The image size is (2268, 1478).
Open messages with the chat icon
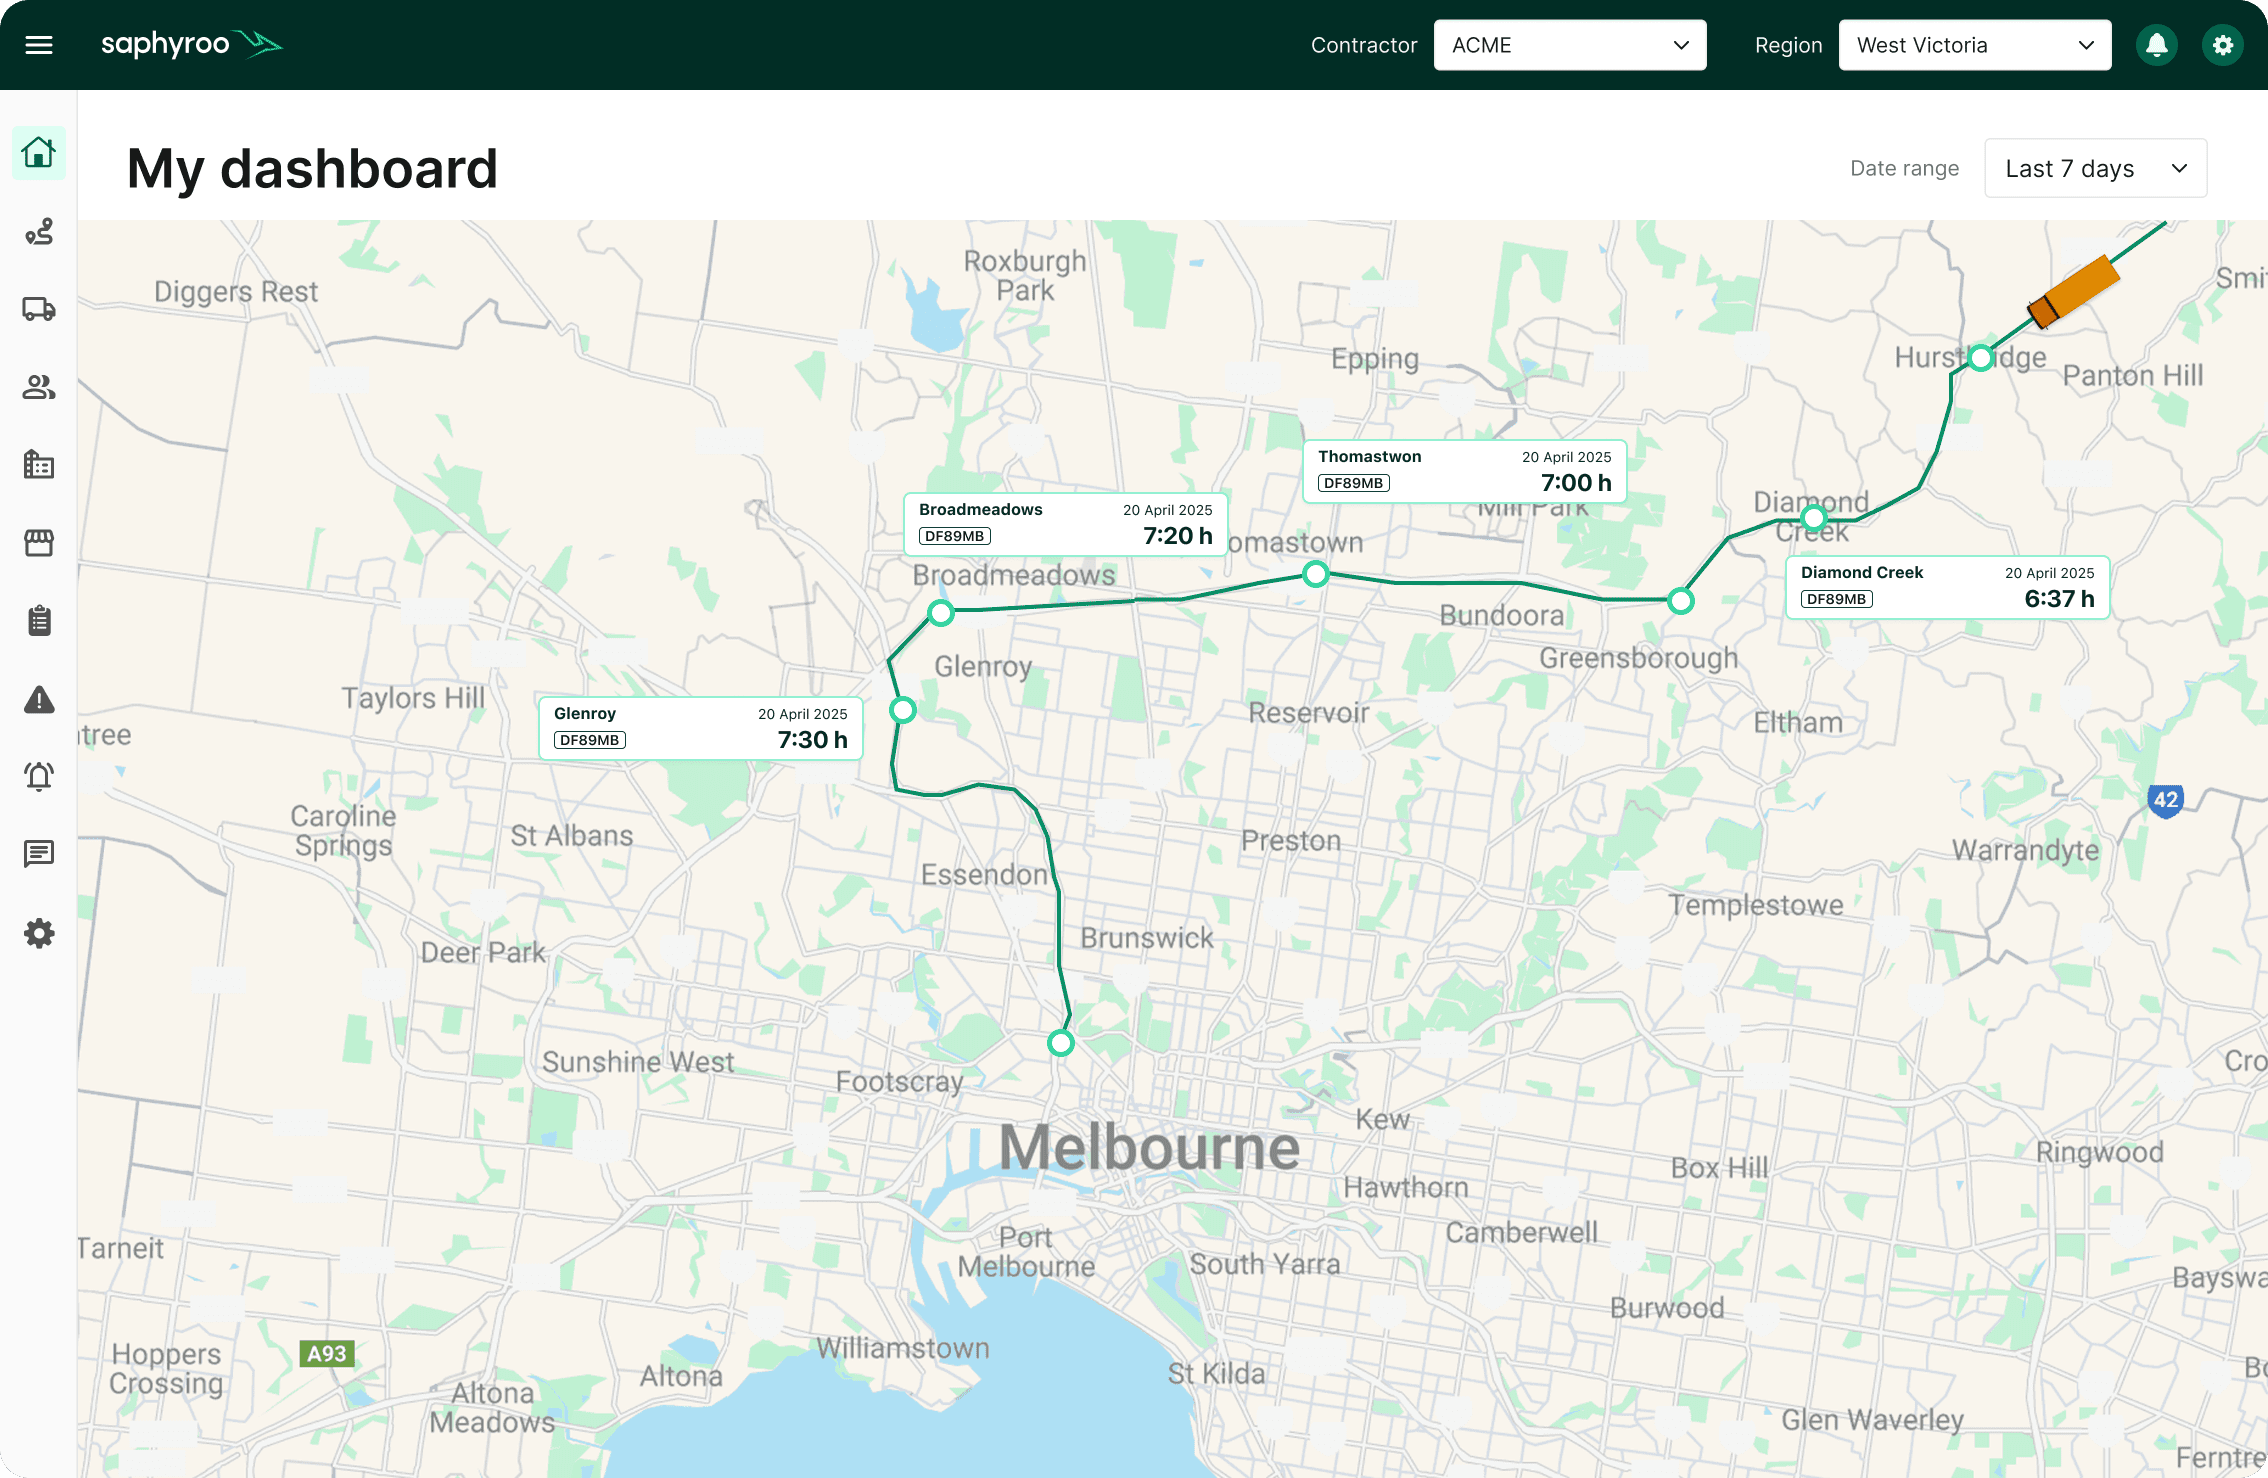38,854
